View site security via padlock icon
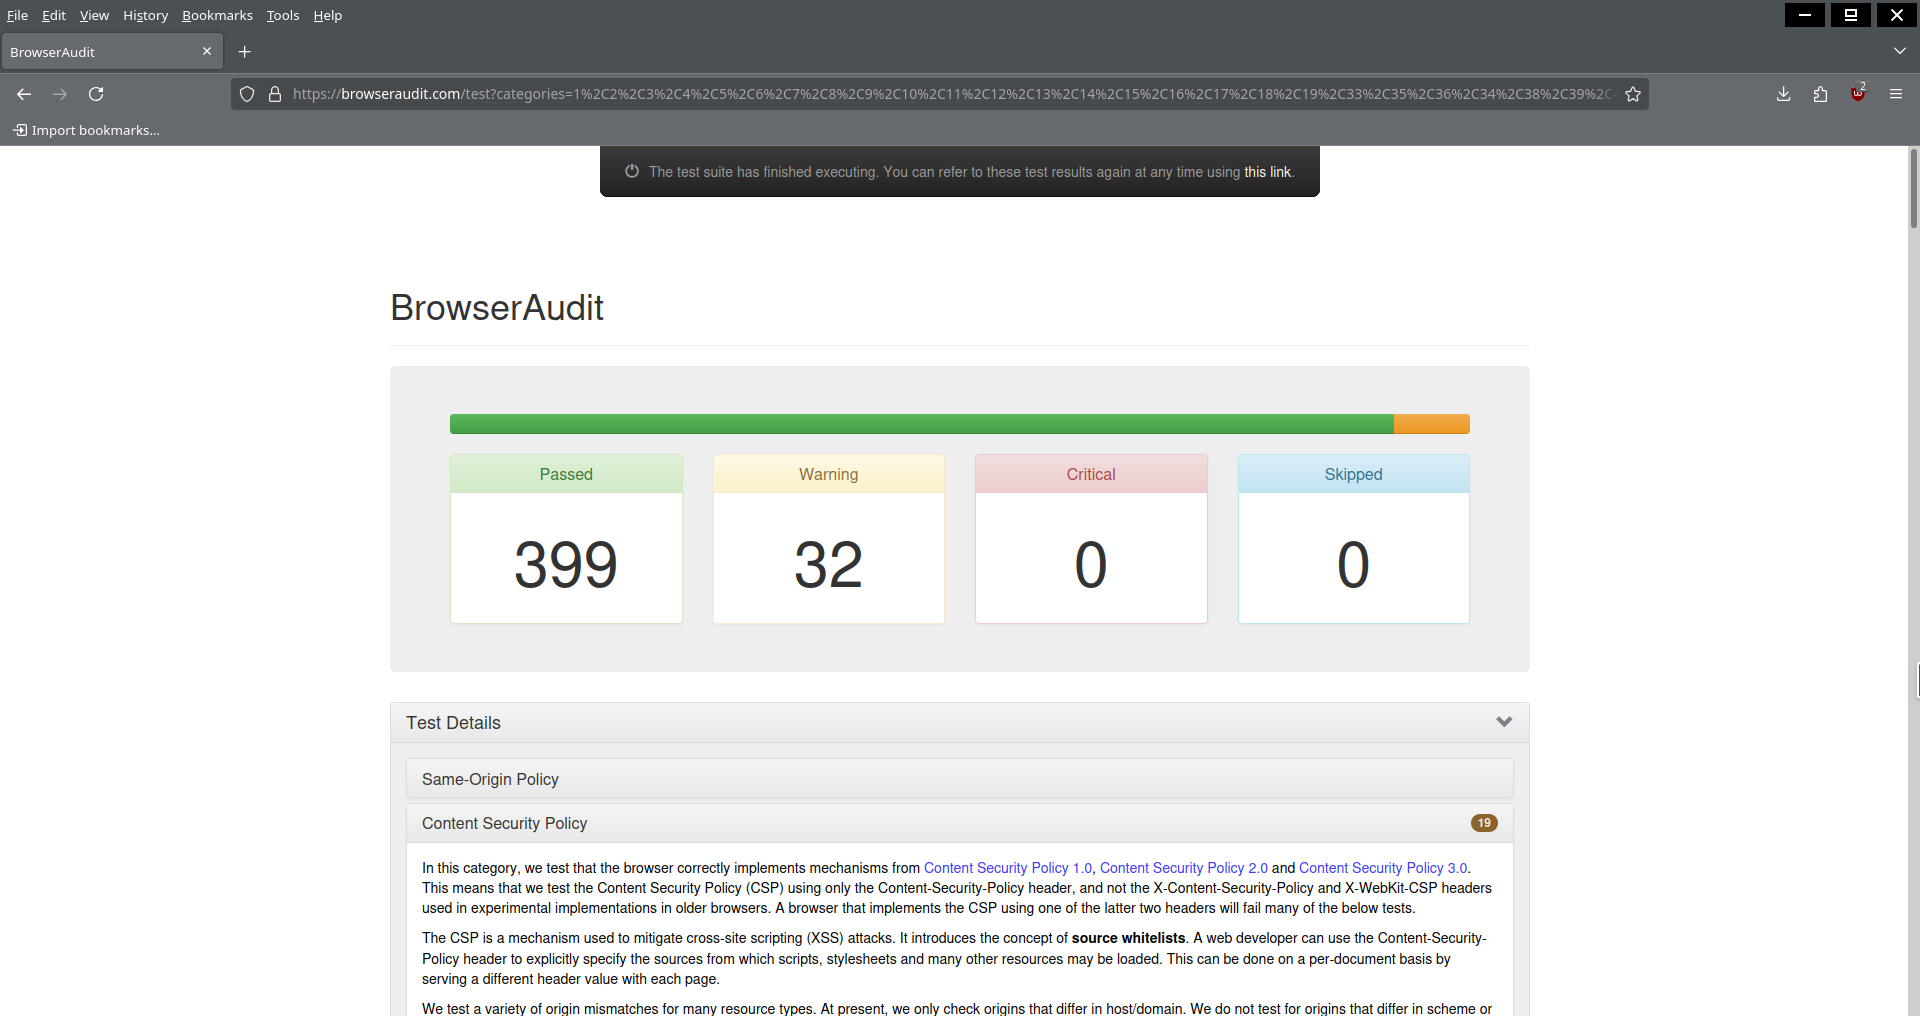 pos(275,94)
